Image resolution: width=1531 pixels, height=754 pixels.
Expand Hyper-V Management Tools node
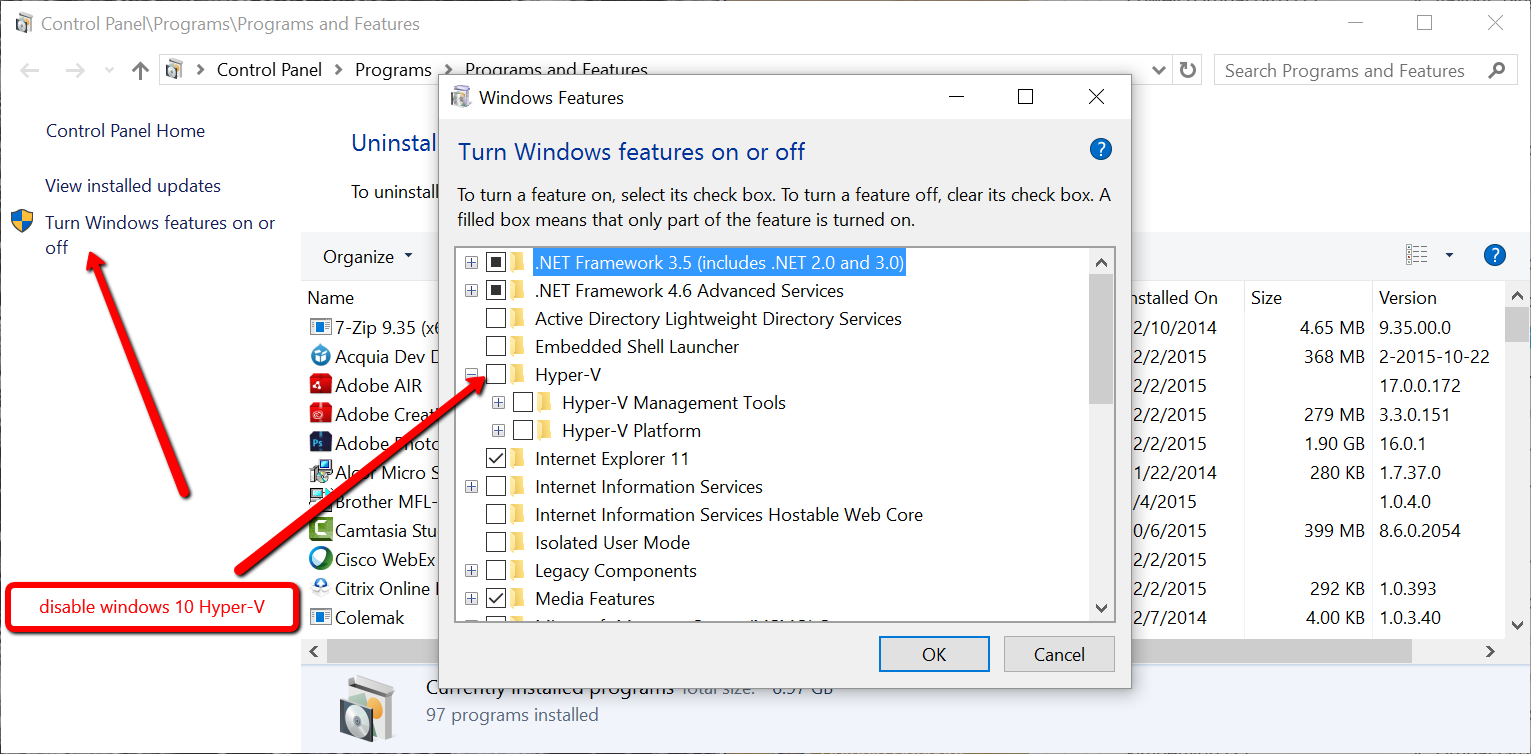click(498, 403)
